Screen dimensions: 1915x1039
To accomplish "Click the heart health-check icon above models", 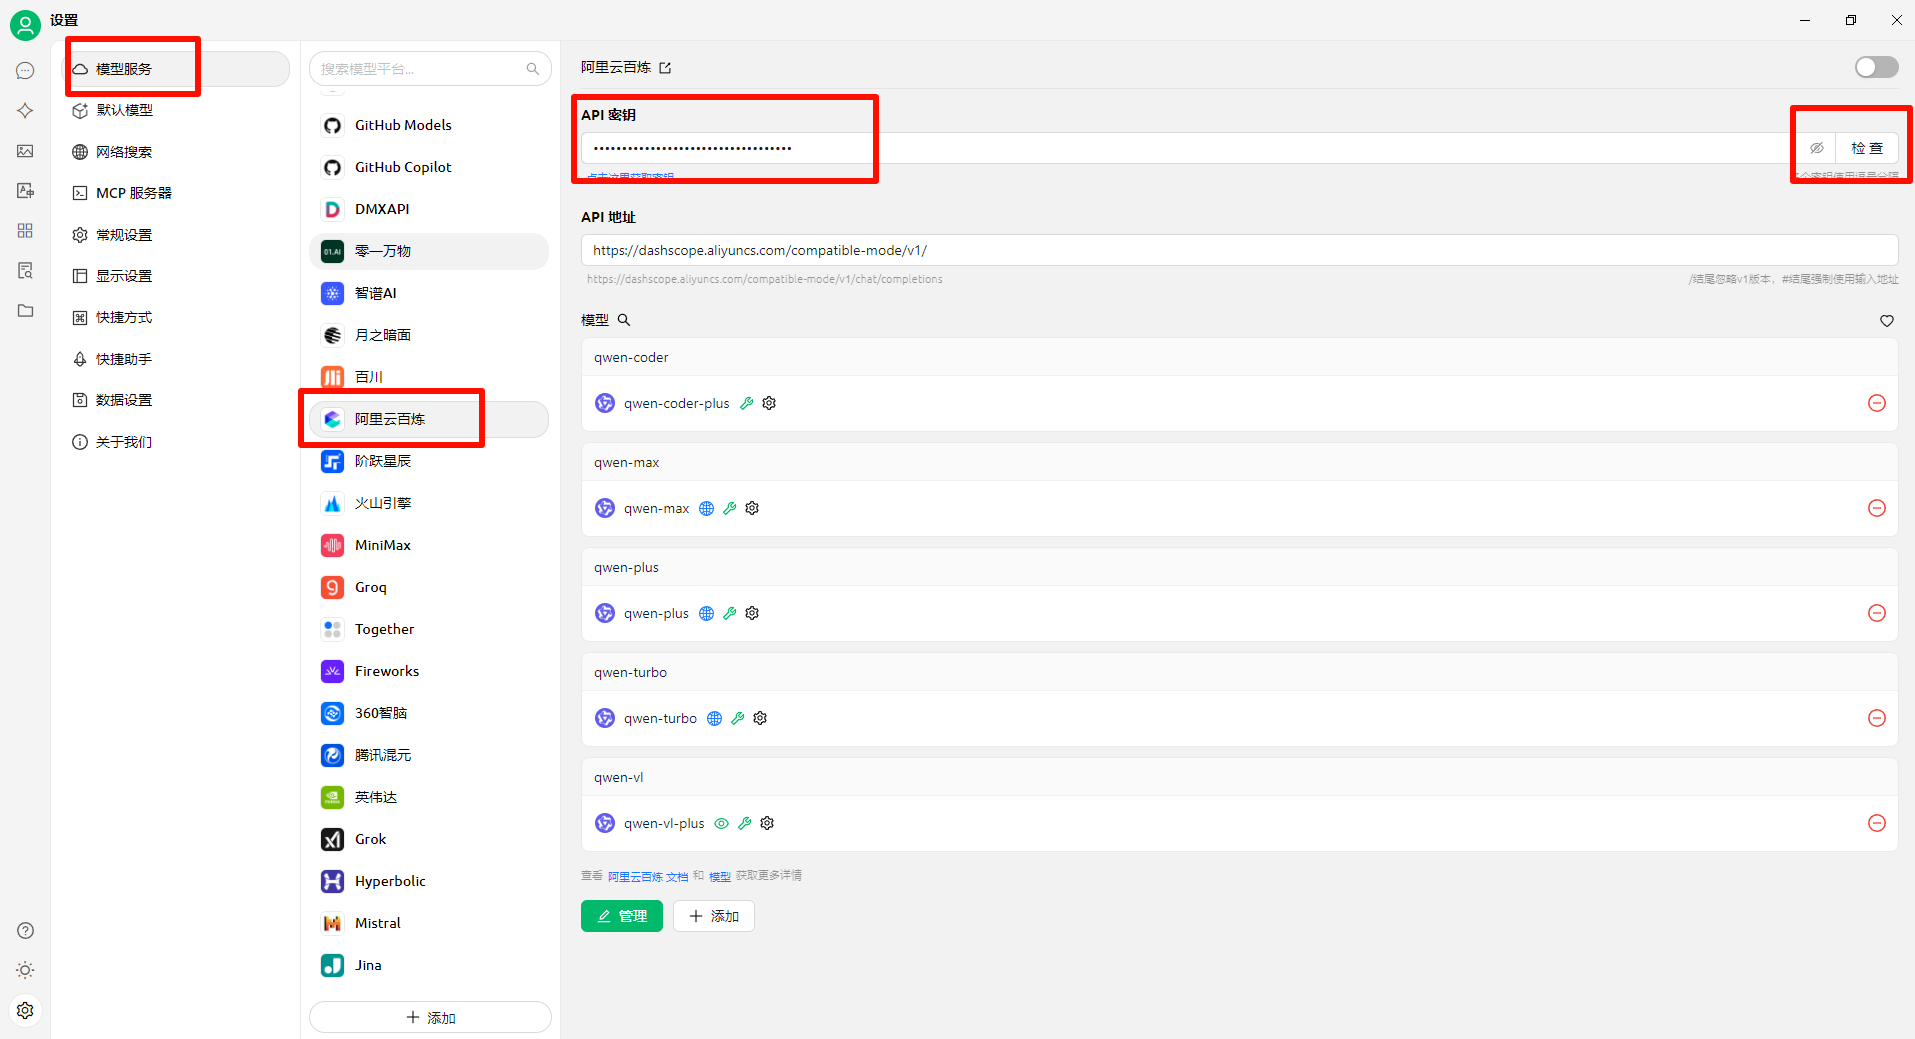I will point(1887,321).
